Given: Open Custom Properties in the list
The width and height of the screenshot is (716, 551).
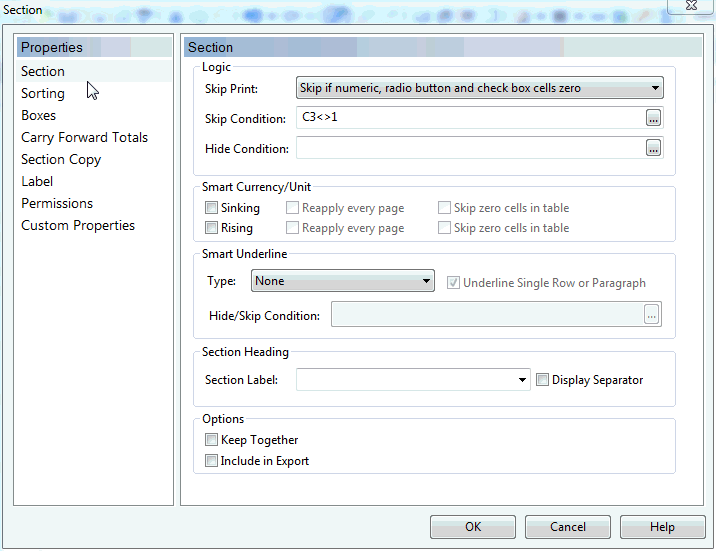Looking at the screenshot, I should point(78,226).
